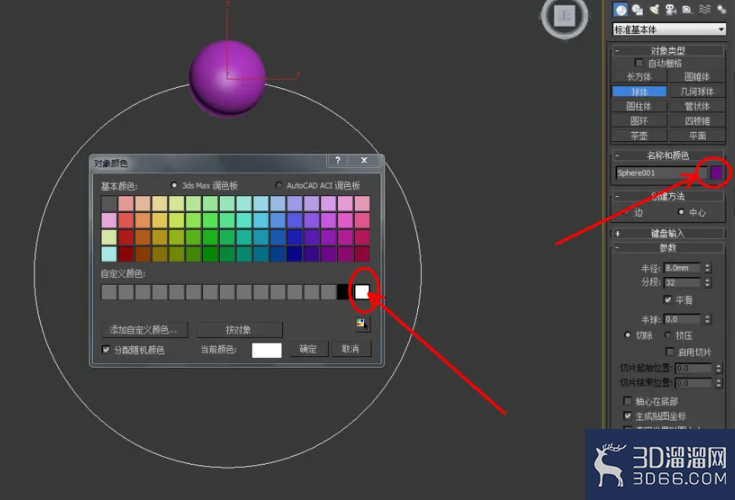Close the 对象颜色 dialog with X
Image resolution: width=735 pixels, height=500 pixels.
click(x=364, y=160)
